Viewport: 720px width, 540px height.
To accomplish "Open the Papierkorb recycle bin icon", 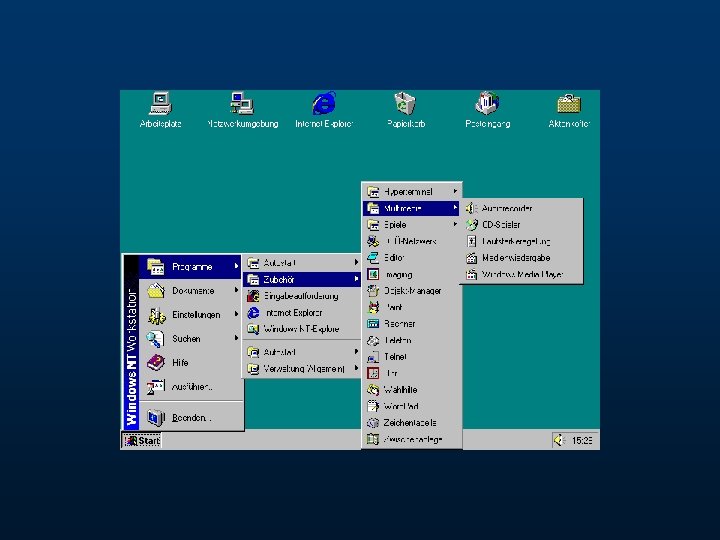I will (405, 109).
